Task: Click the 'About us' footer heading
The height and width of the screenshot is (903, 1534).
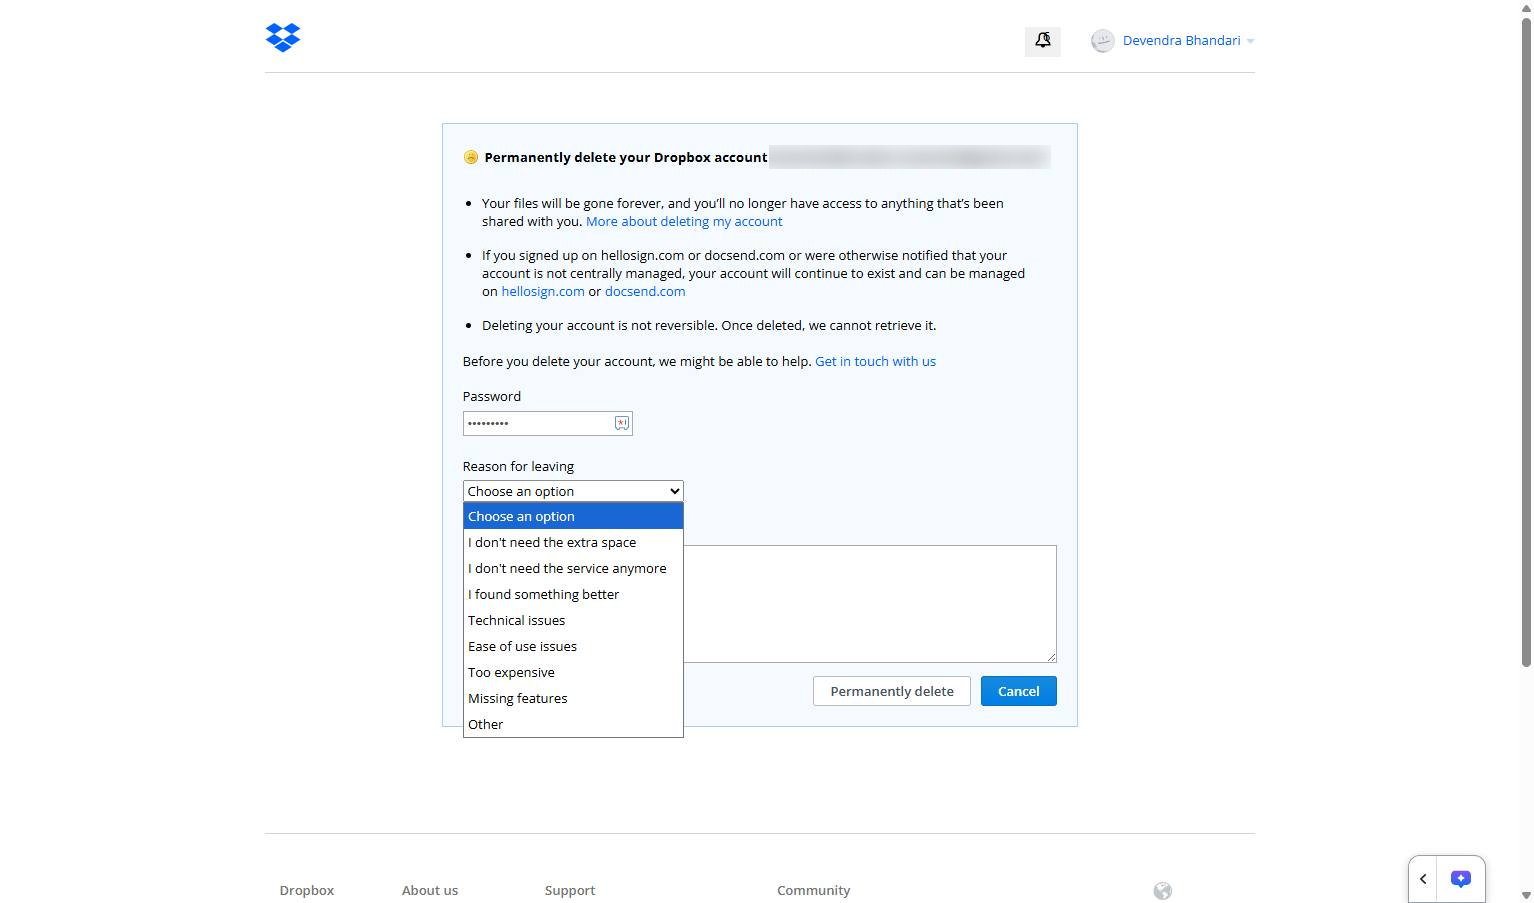Action: coord(430,890)
